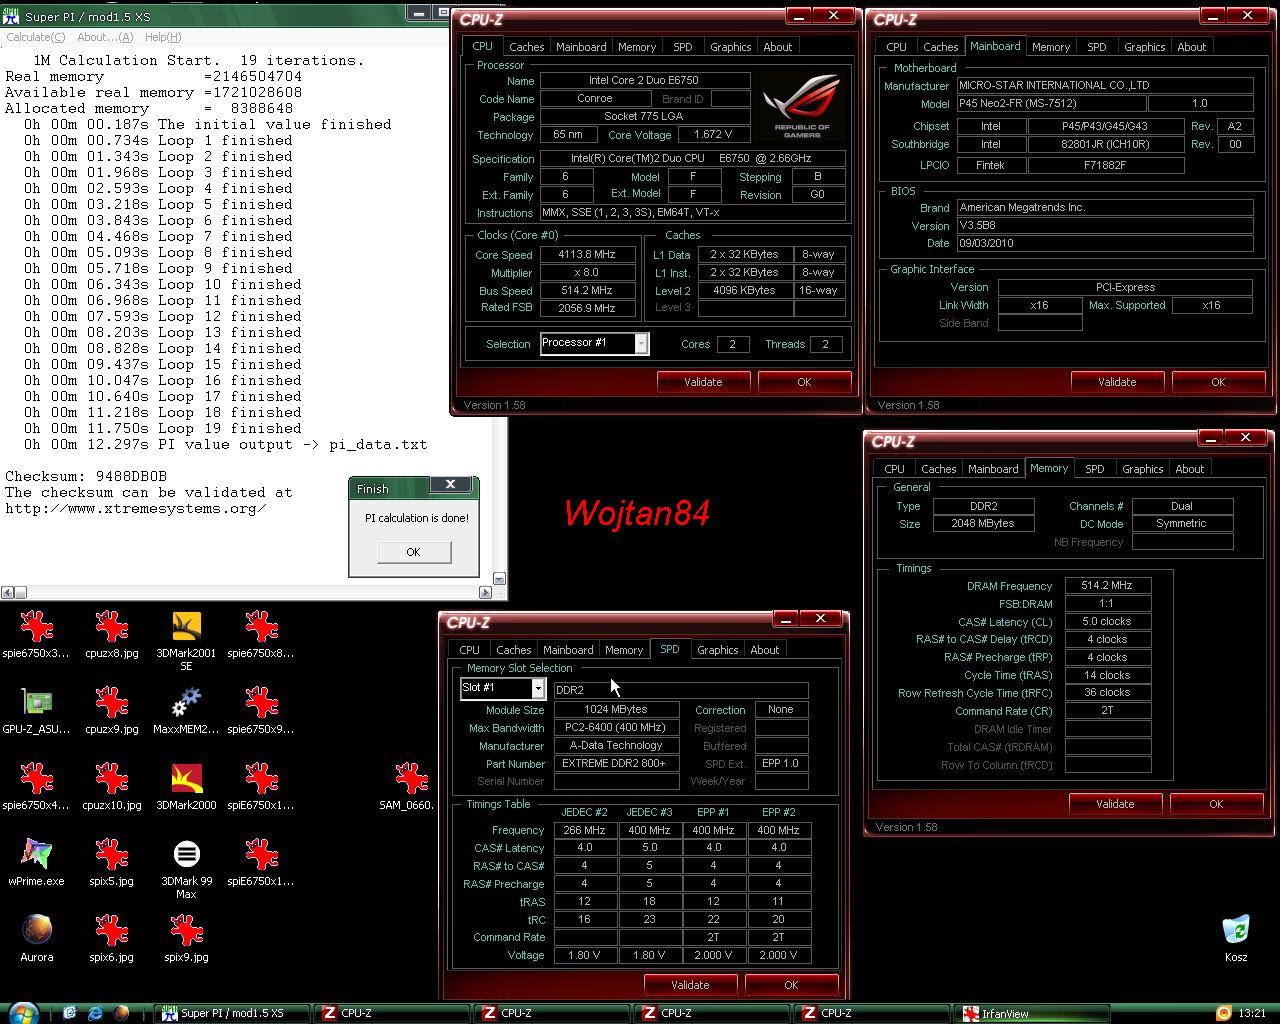Open the spie6750x3 desktop image file
Image resolution: width=1280 pixels, height=1024 pixels.
click(x=37, y=635)
